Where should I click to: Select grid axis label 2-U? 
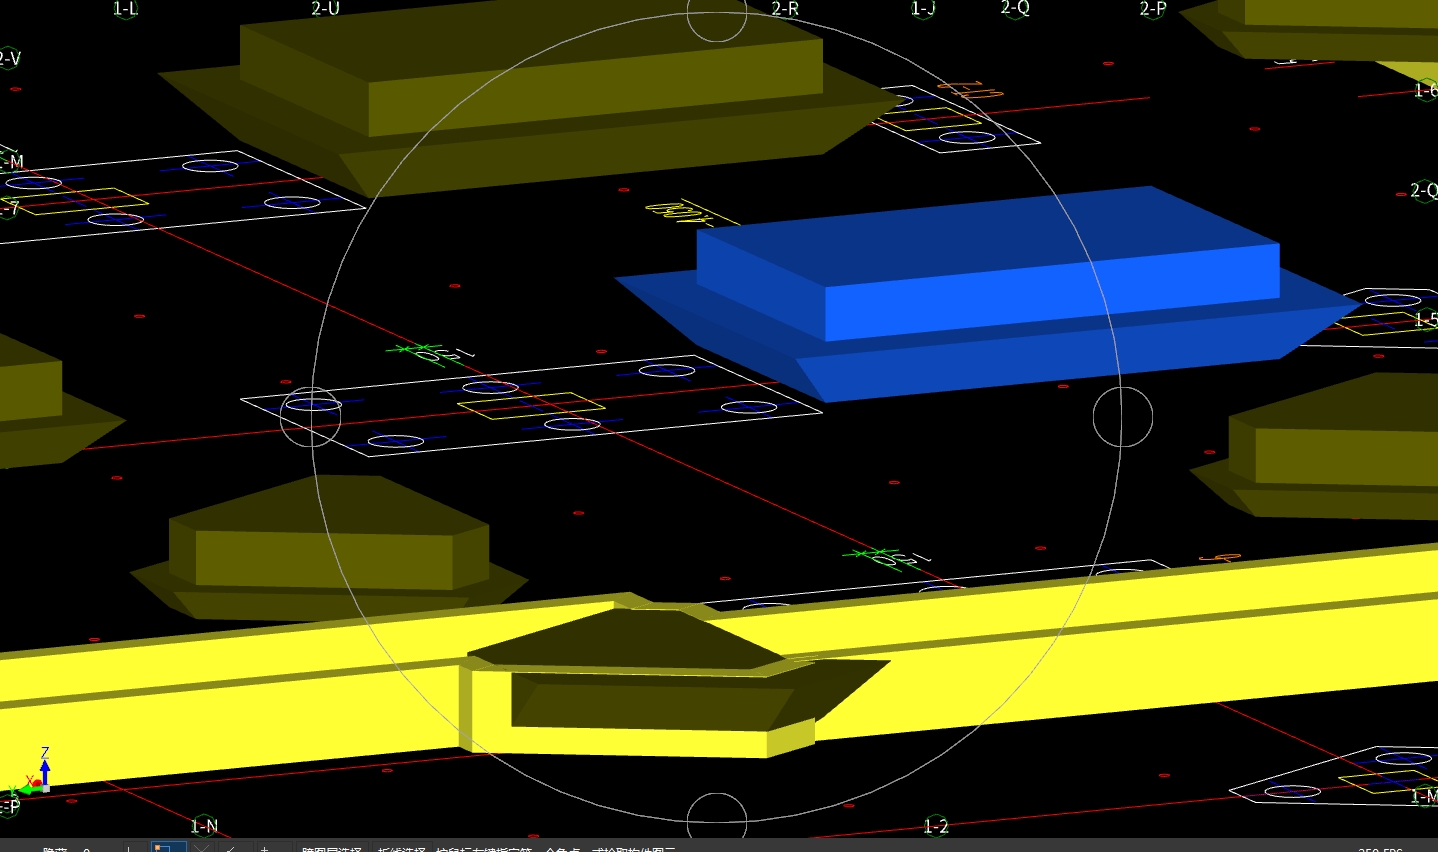point(325,8)
